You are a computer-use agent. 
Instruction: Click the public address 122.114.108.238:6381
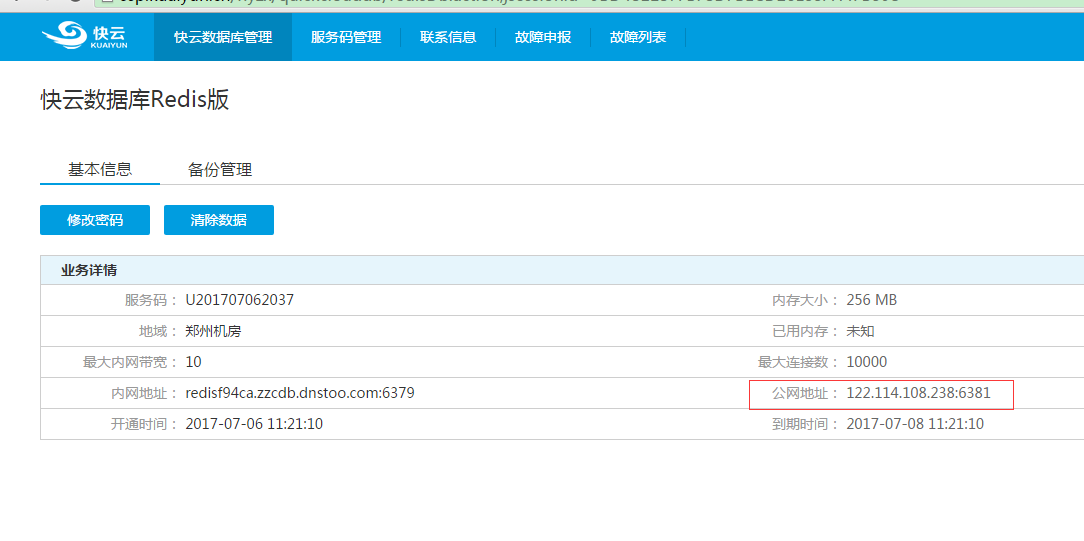[918, 393]
